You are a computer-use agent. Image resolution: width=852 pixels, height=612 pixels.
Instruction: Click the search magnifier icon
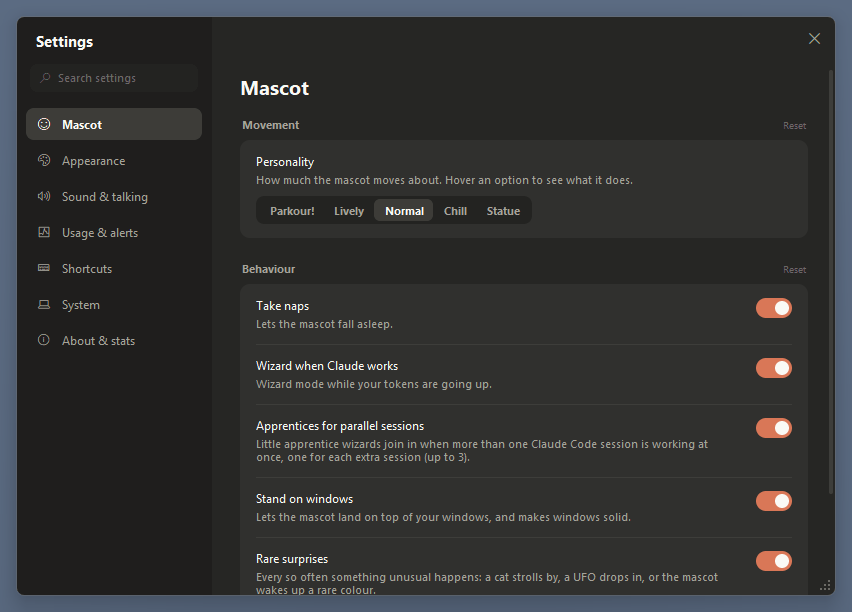point(46,78)
